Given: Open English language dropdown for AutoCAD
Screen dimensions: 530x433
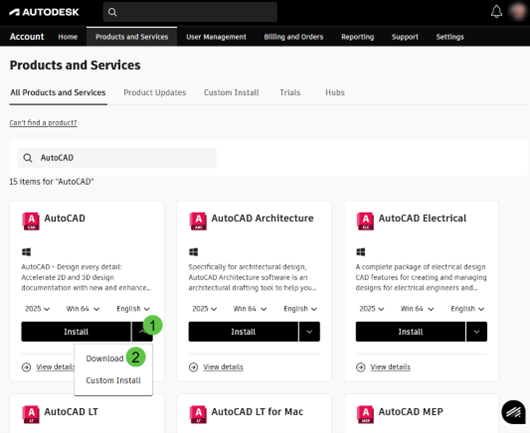Looking at the screenshot, I should (x=133, y=309).
